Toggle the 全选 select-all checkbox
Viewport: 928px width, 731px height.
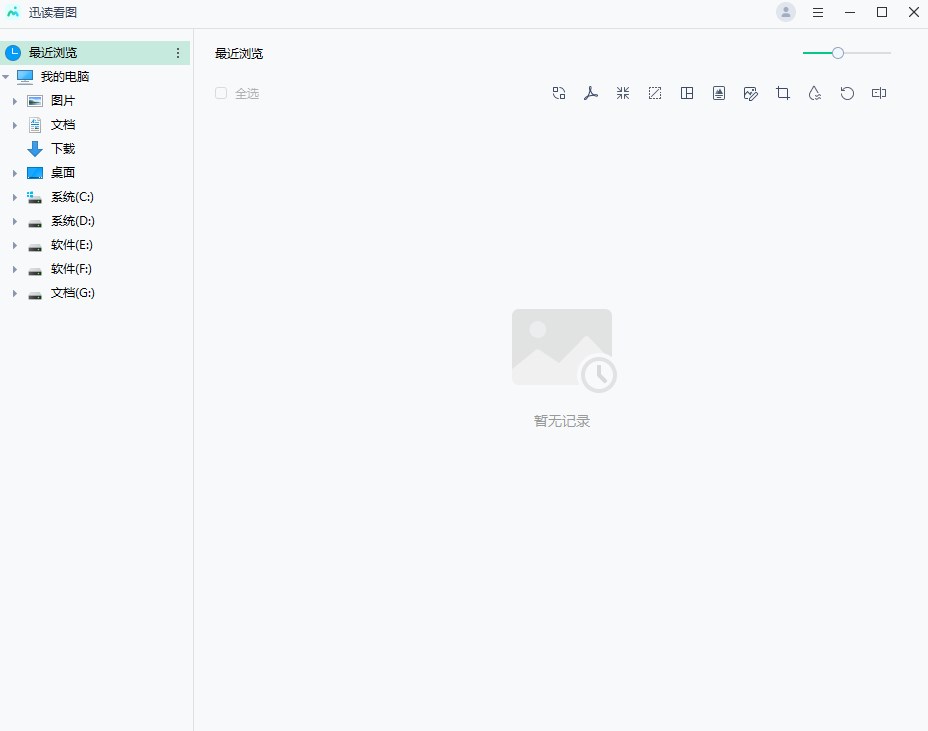[221, 93]
